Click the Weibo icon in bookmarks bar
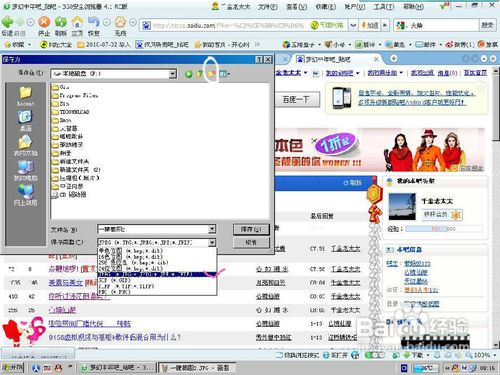 coord(449,44)
